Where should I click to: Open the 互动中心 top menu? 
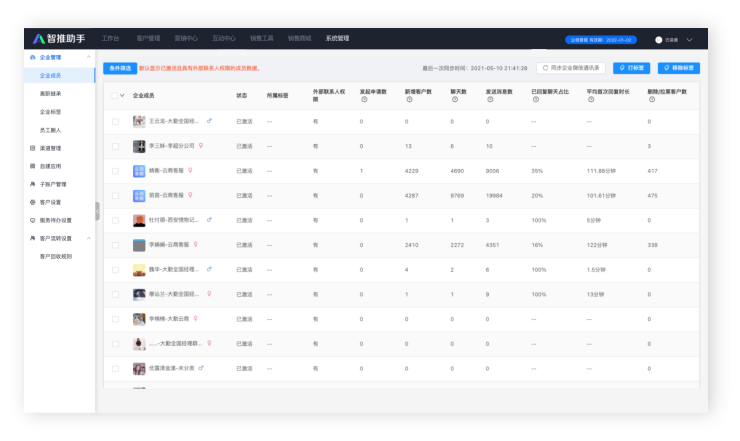pos(224,38)
